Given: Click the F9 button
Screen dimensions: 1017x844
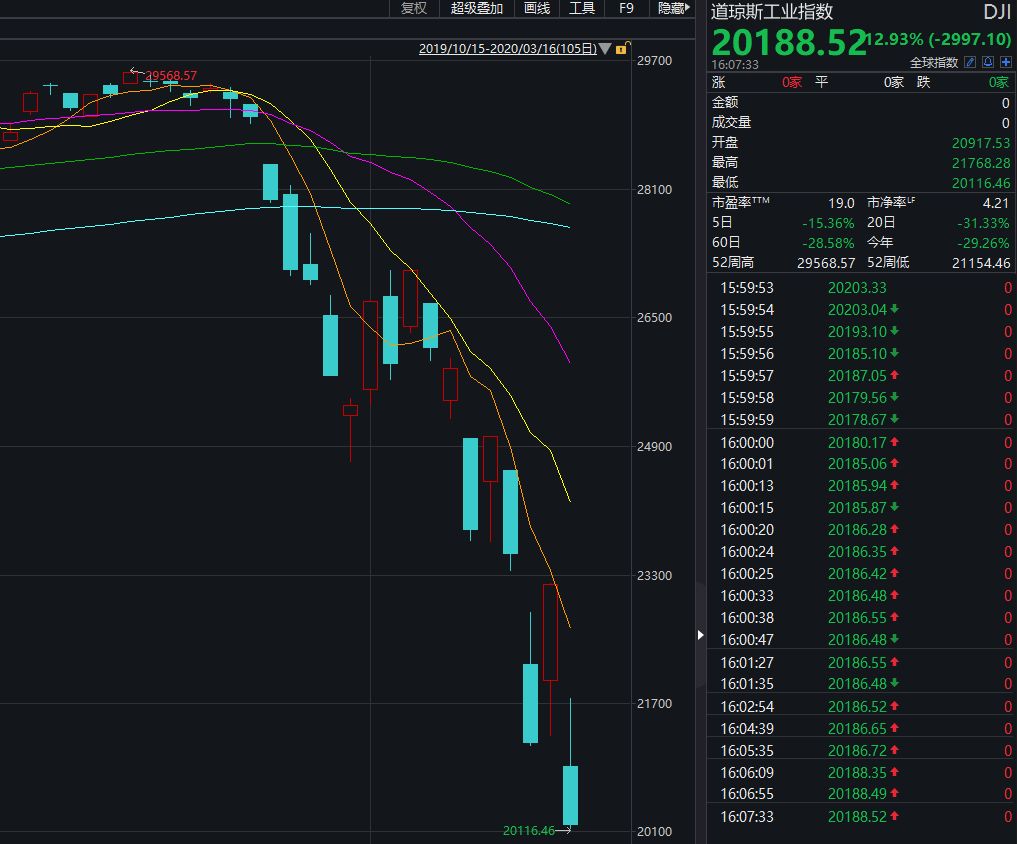Looking at the screenshot, I should [626, 8].
